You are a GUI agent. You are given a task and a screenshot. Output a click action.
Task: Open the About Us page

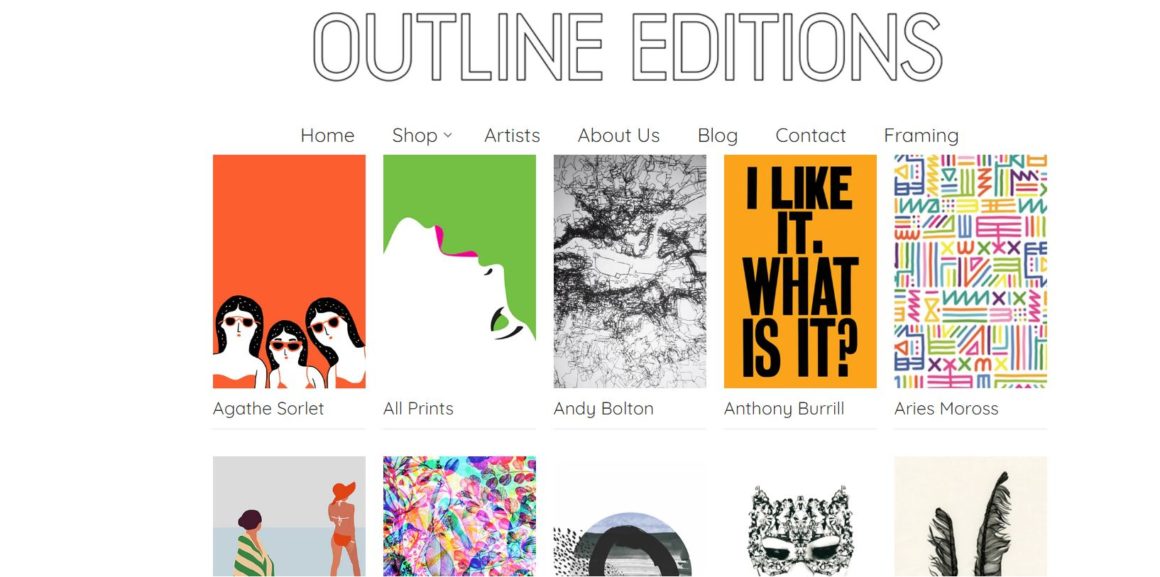[618, 135]
